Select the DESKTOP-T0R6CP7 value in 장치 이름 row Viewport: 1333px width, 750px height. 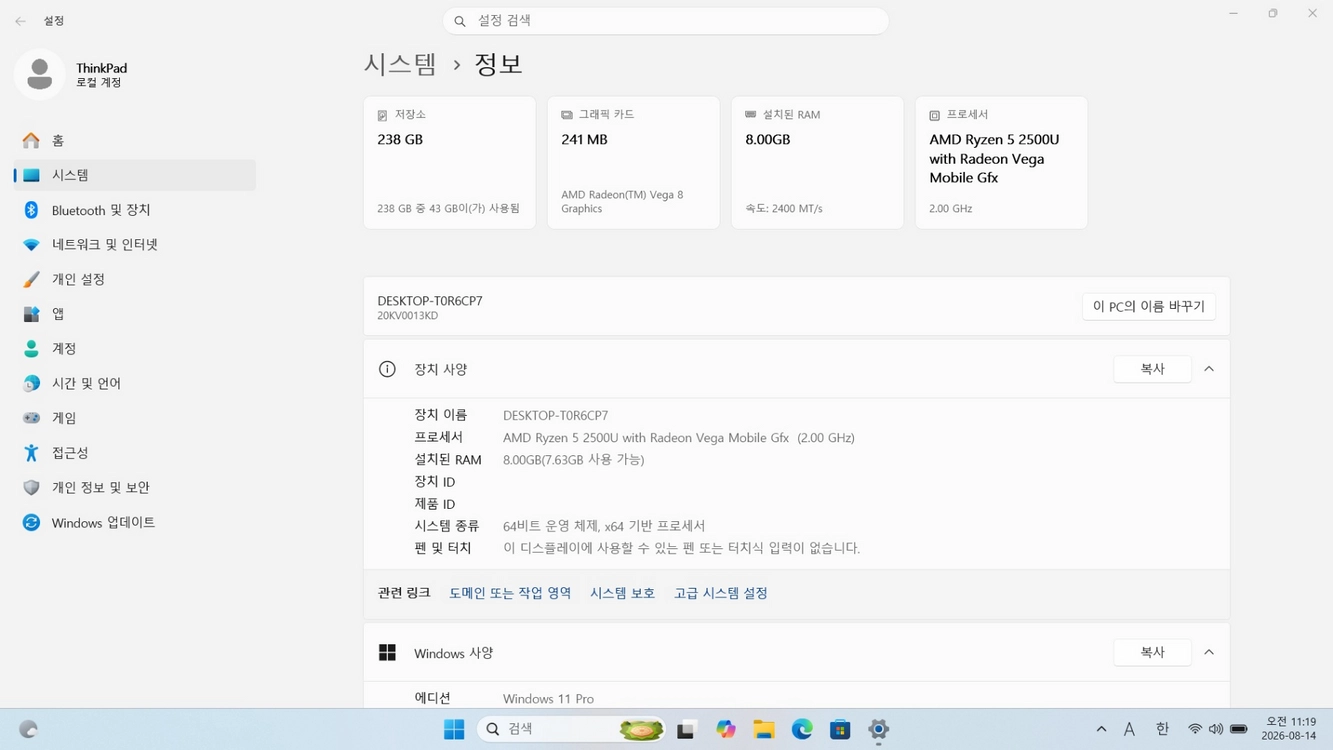(556, 416)
